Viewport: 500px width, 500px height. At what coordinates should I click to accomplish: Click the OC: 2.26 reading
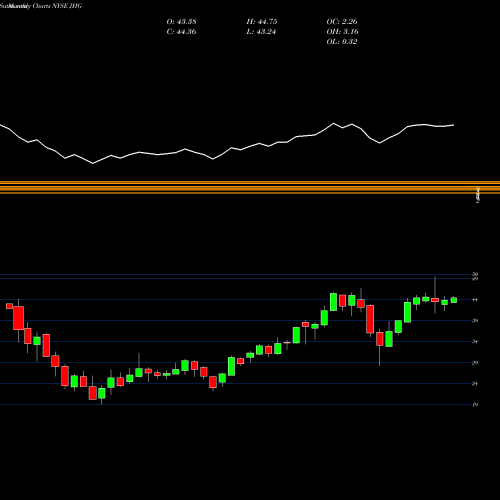(342, 22)
